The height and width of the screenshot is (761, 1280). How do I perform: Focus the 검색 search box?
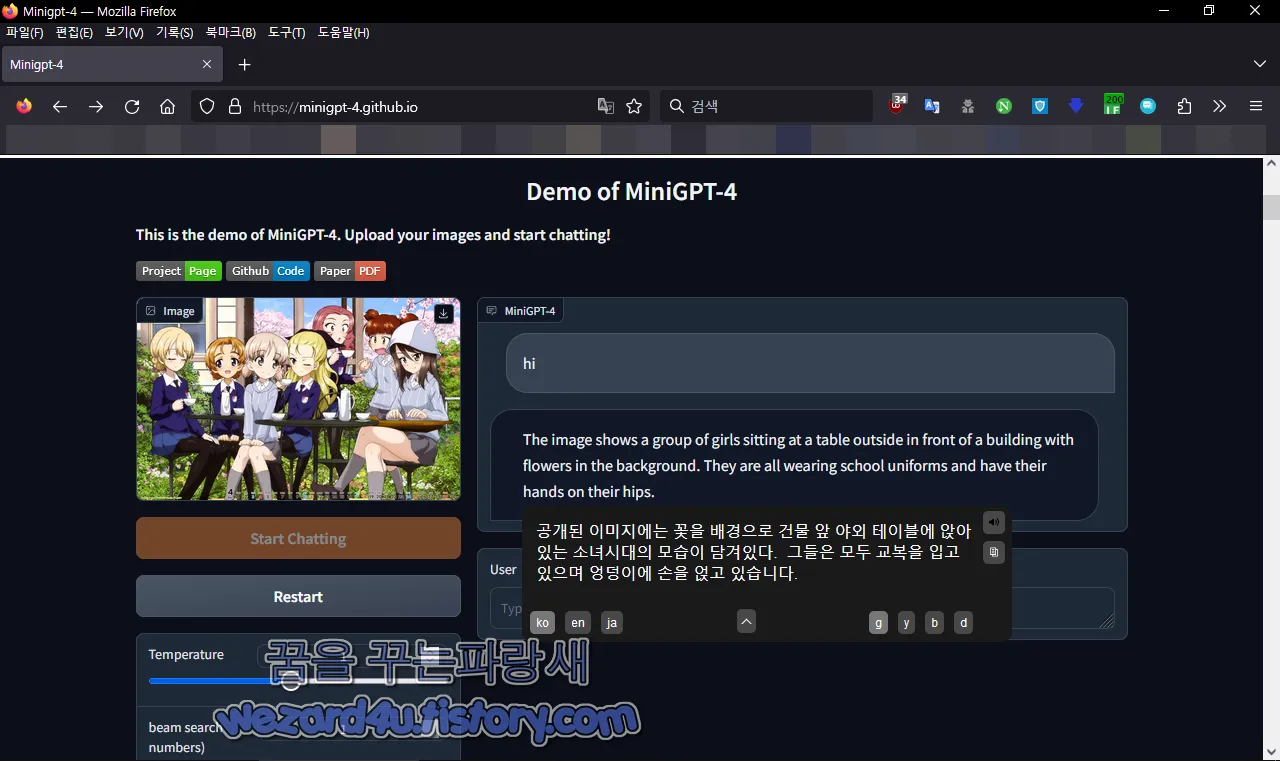click(x=766, y=106)
